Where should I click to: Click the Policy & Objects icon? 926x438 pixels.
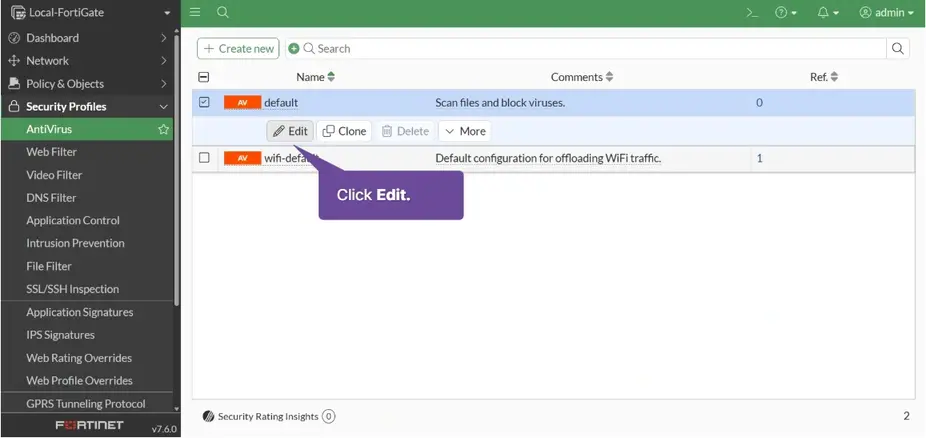14,84
